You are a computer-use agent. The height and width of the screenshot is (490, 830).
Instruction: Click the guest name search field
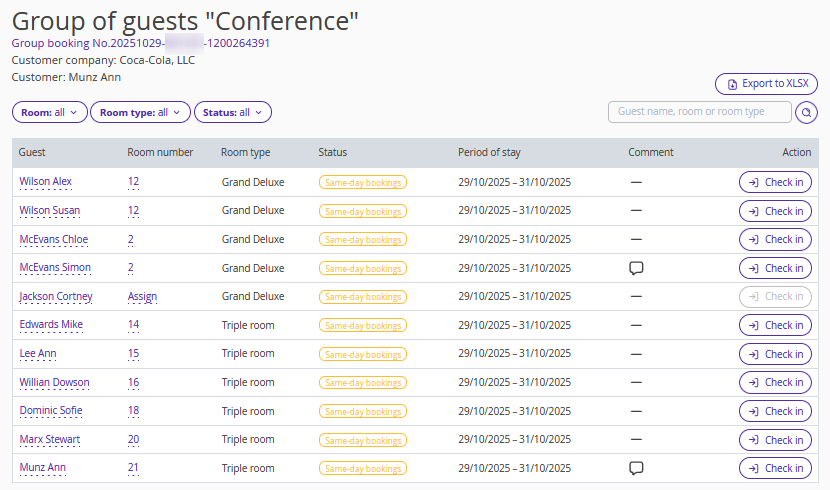click(699, 112)
